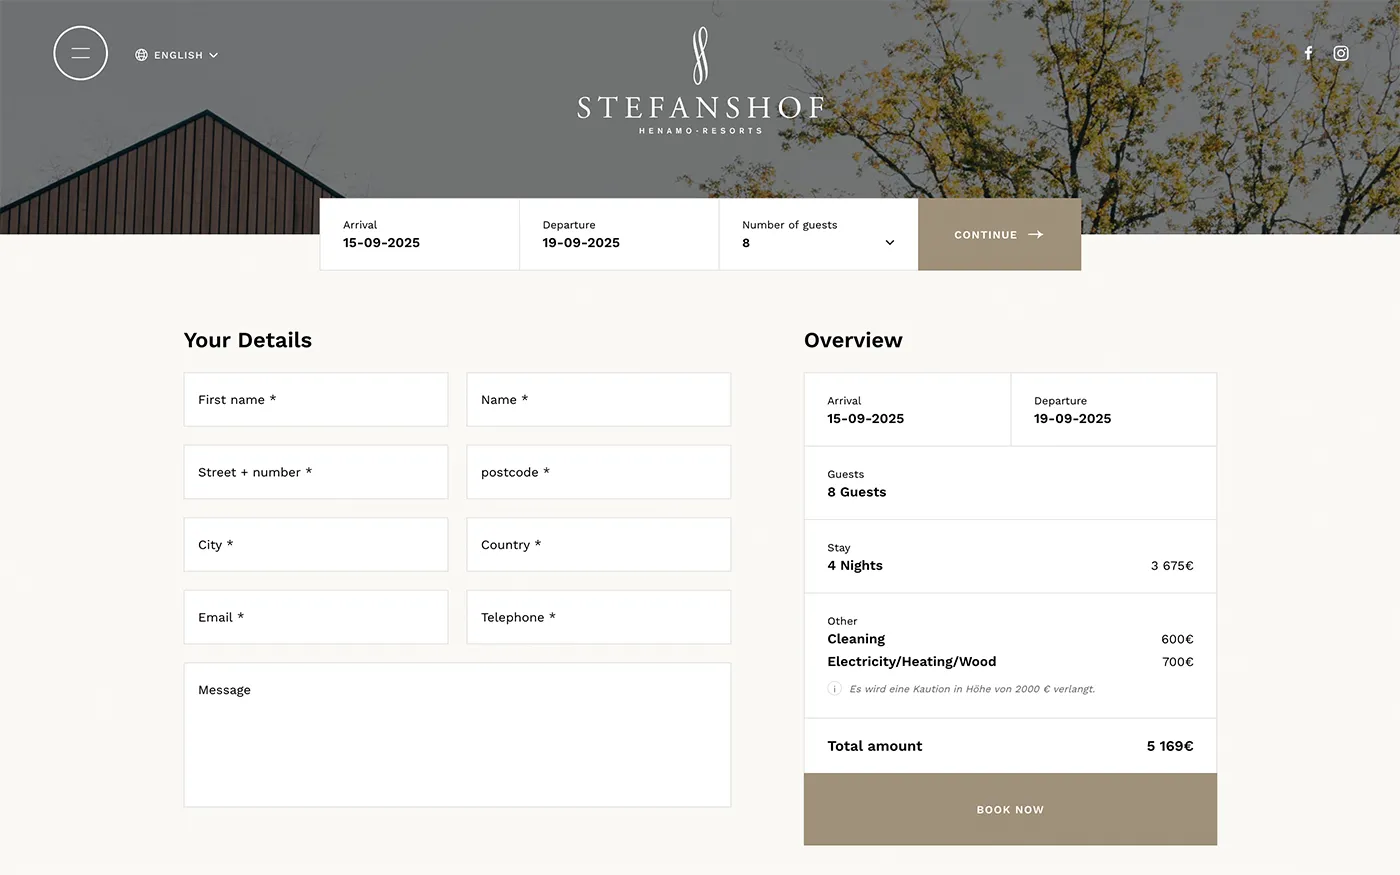Image resolution: width=1400 pixels, height=875 pixels.
Task: Select the City text field
Action: [316, 545]
